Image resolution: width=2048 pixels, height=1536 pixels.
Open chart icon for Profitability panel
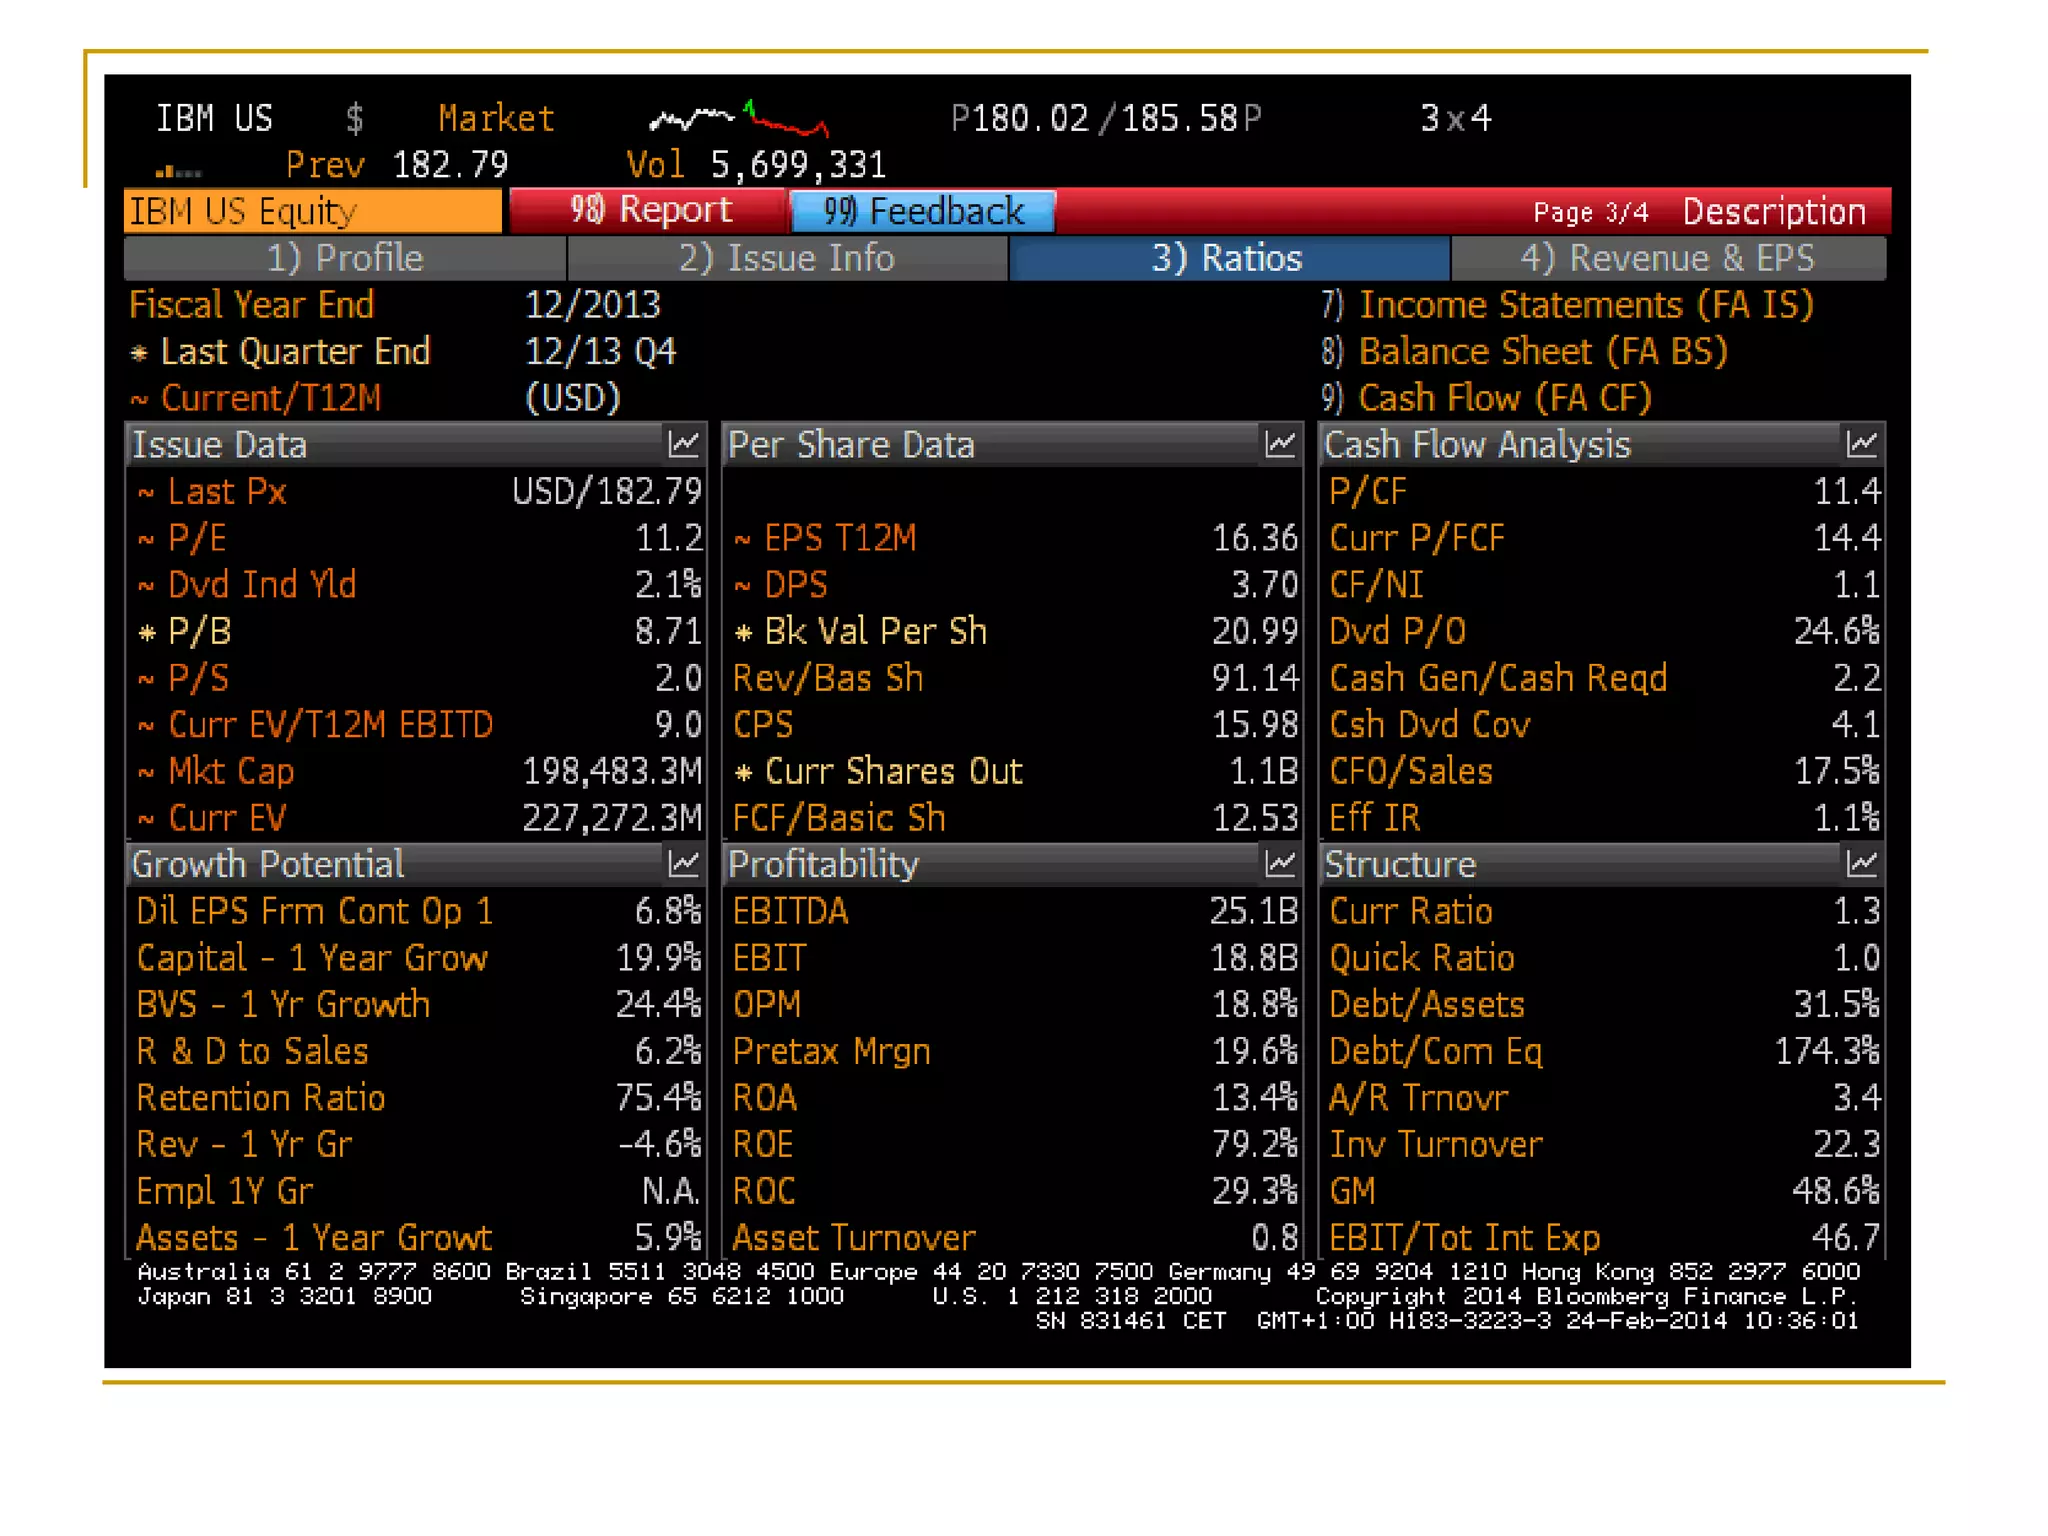(1280, 864)
